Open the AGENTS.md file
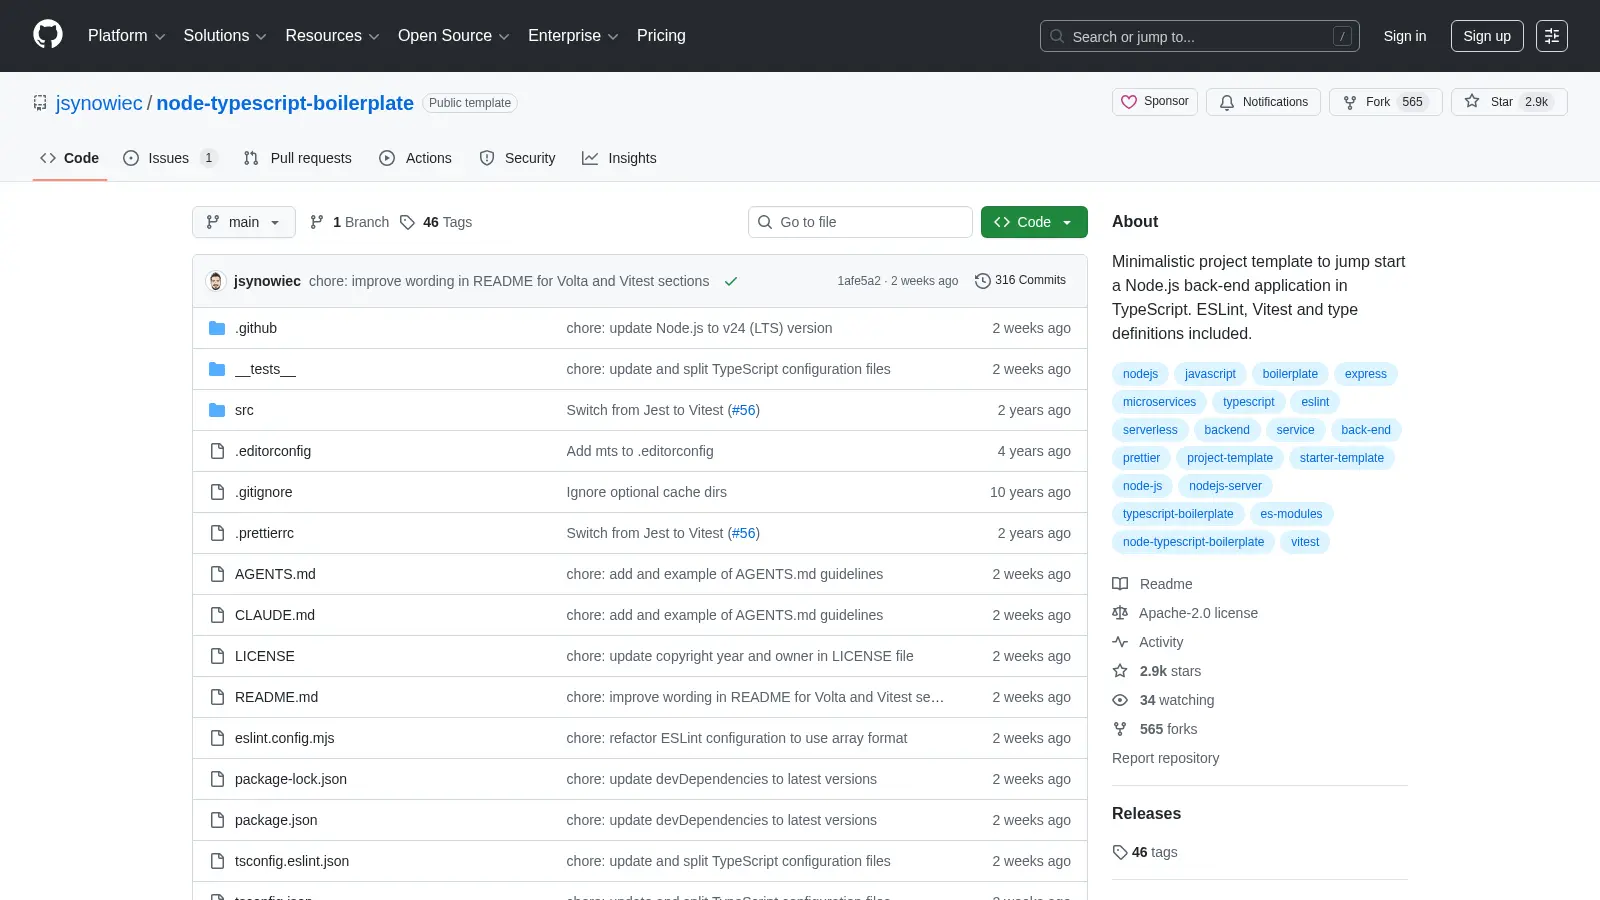Viewport: 1600px width, 900px height. pyautogui.click(x=275, y=574)
